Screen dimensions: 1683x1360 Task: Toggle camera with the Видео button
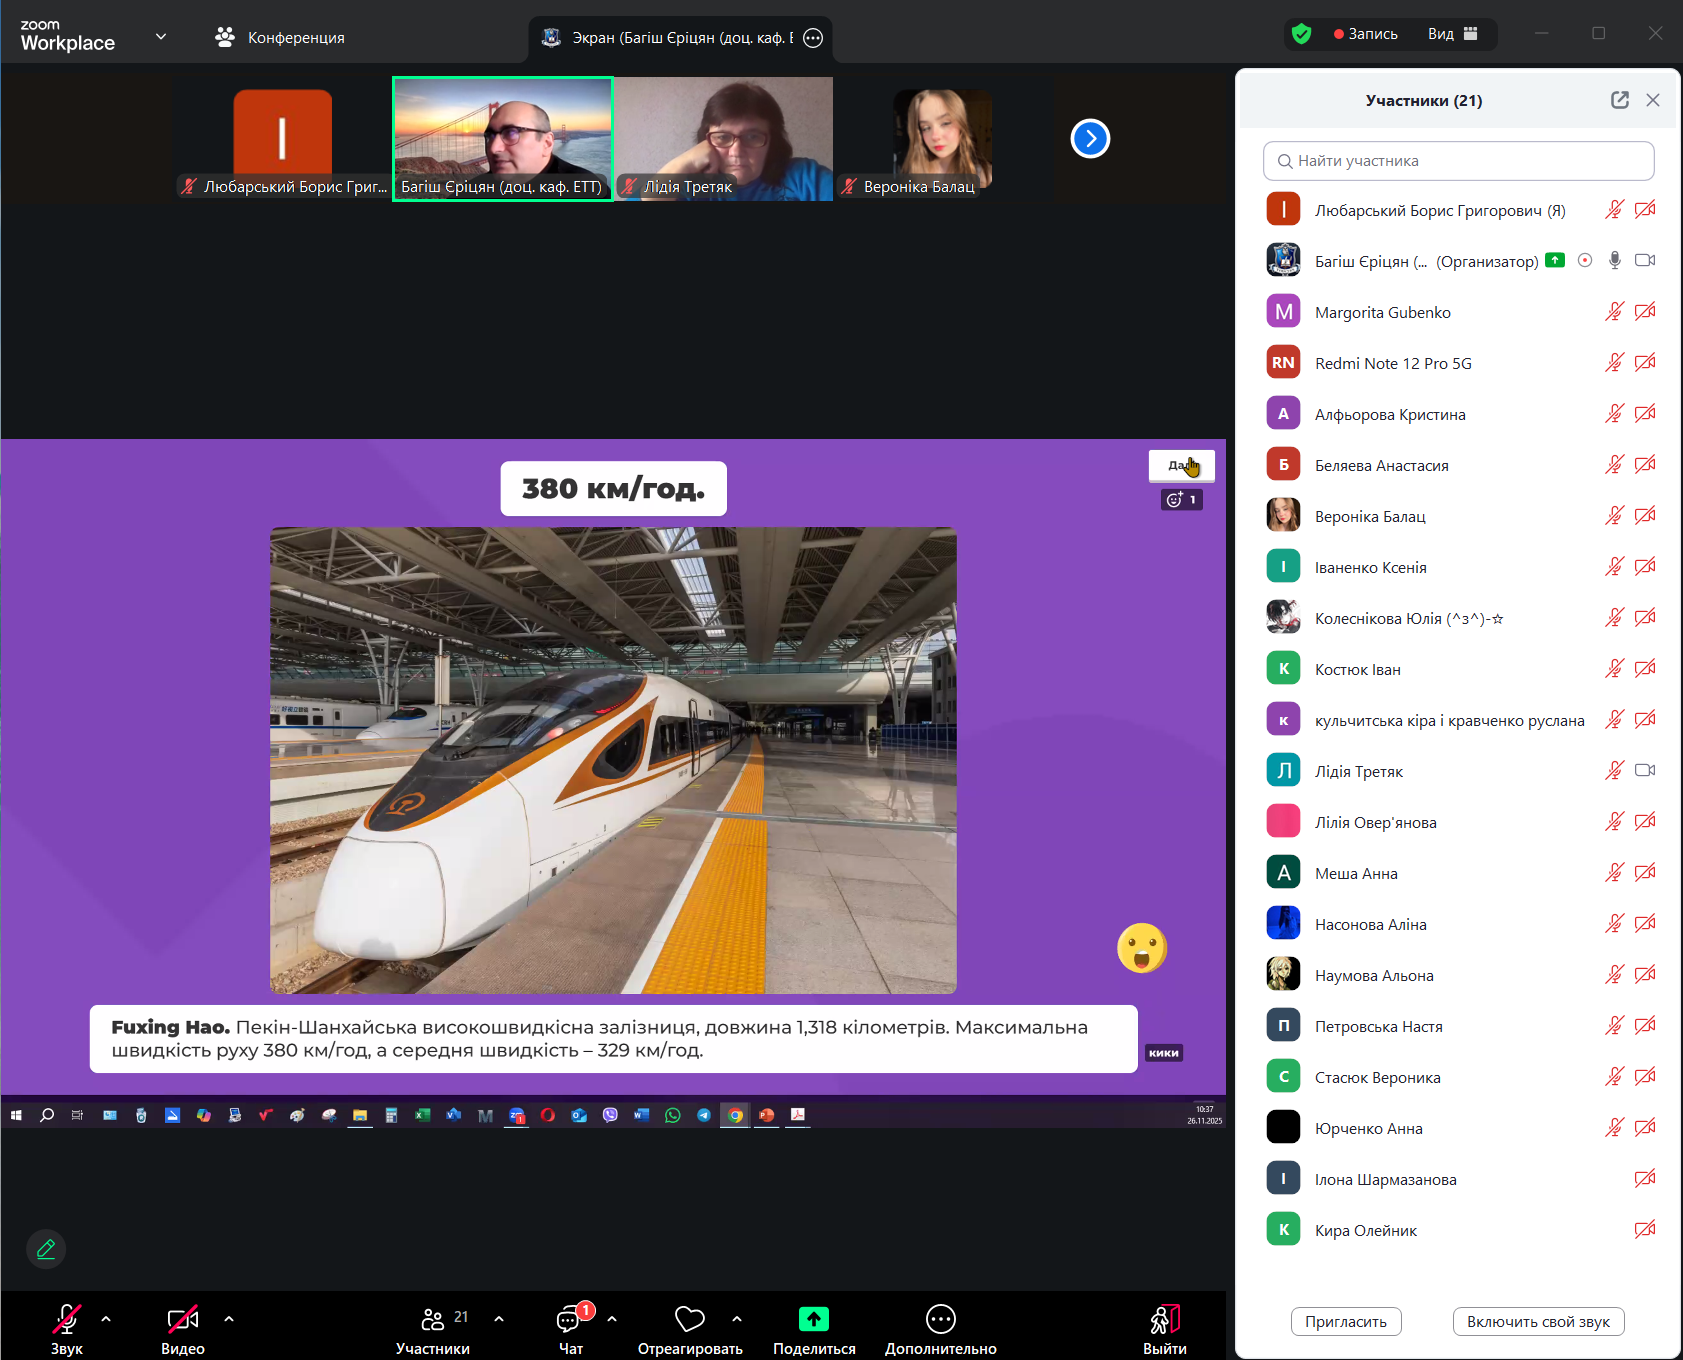(x=182, y=1320)
